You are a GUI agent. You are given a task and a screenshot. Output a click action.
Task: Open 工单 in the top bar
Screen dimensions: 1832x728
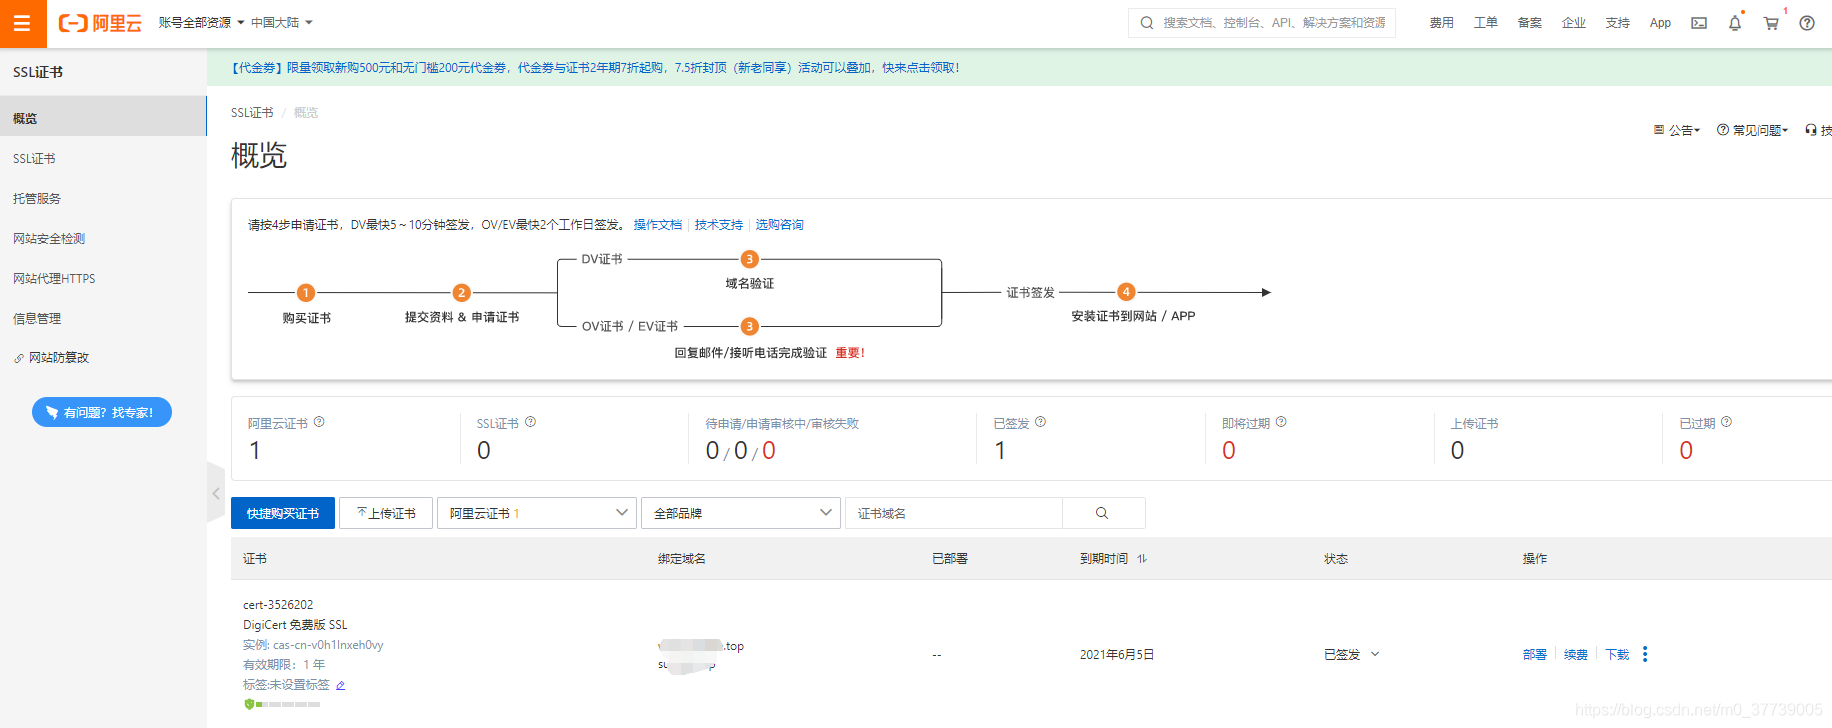click(1485, 23)
